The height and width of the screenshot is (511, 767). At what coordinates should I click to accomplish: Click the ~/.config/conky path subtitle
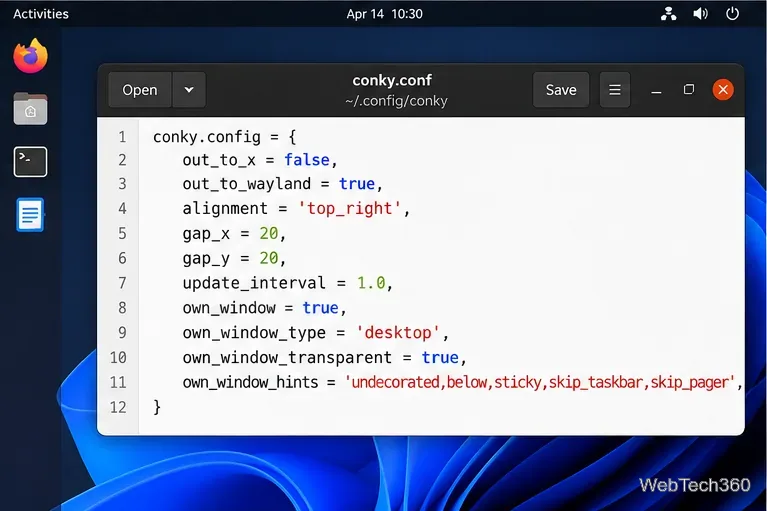pyautogui.click(x=396, y=101)
